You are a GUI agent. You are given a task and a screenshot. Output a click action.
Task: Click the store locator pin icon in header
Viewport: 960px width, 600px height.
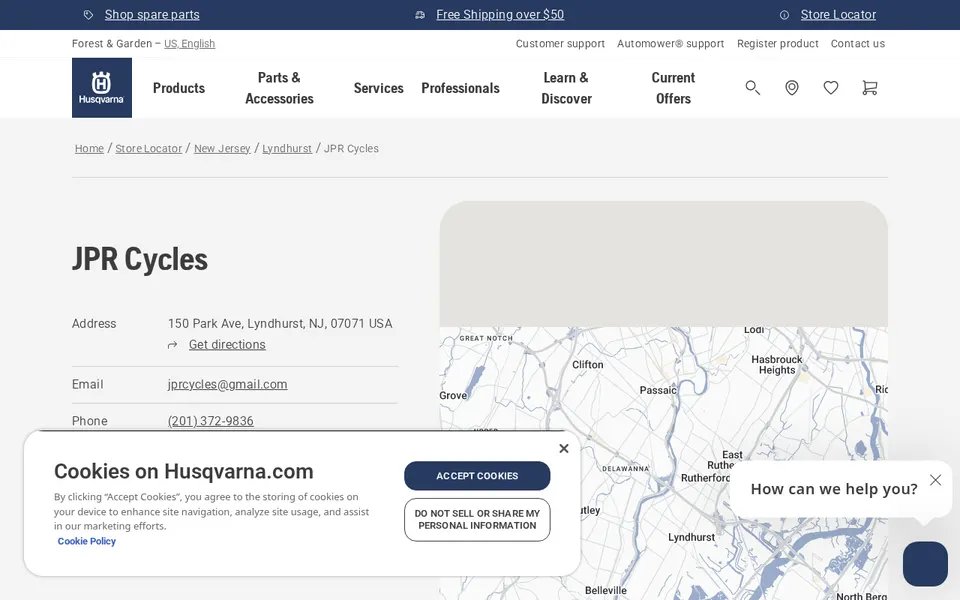tap(792, 88)
